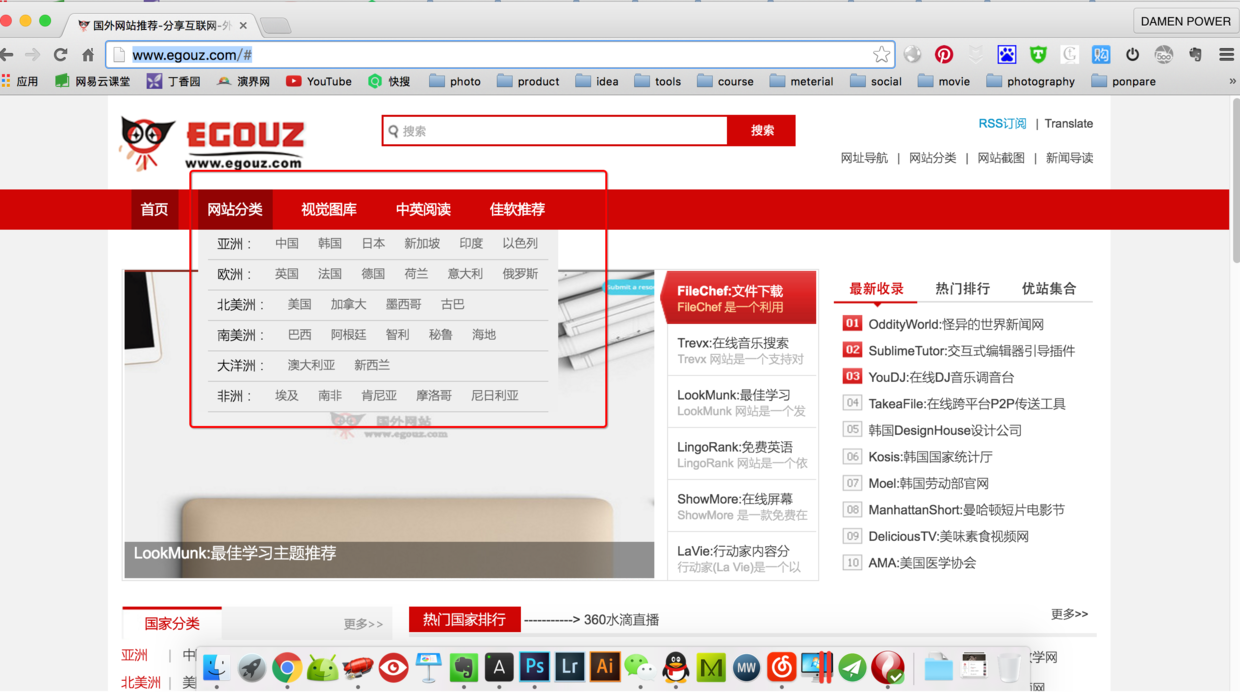Click the Evernote Web Clipper extension icon
The image size is (1240, 692).
1195,54
